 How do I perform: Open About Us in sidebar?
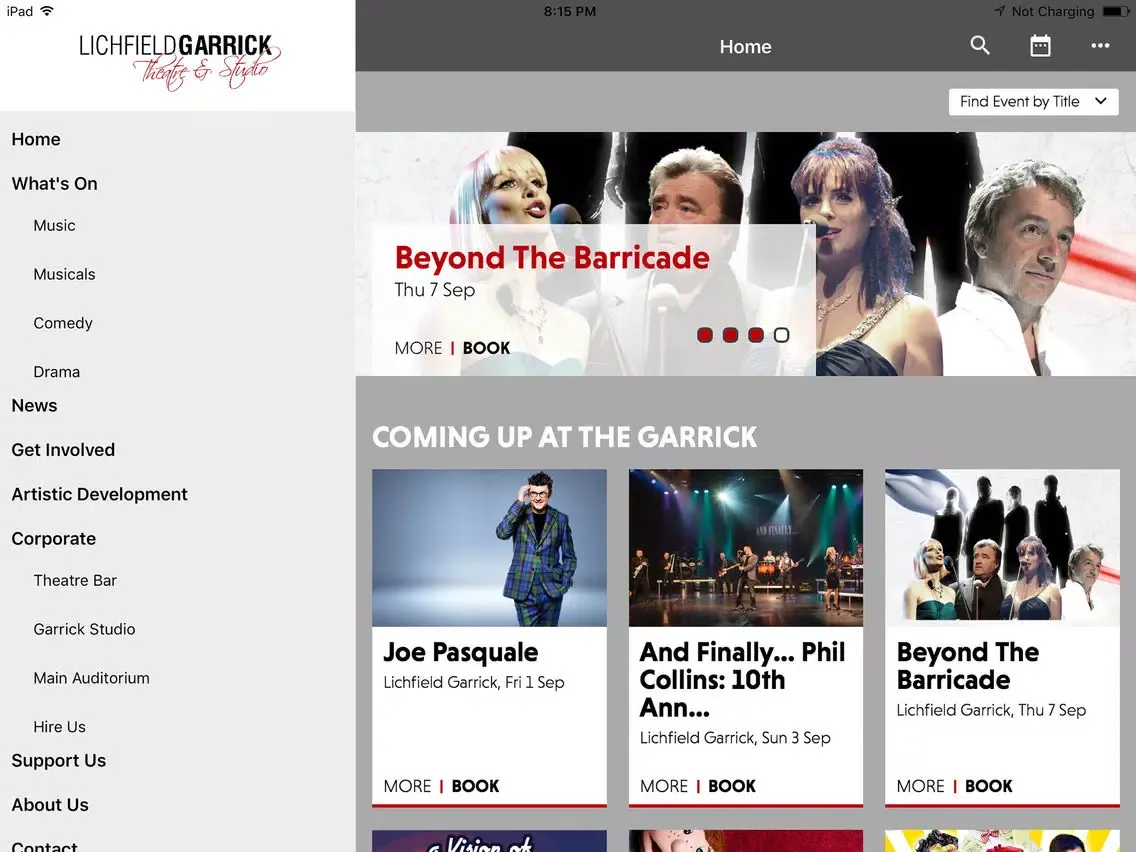coord(50,805)
